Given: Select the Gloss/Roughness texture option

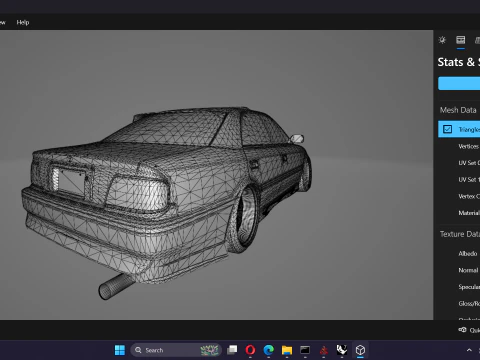Looking at the screenshot, I should (469, 304).
